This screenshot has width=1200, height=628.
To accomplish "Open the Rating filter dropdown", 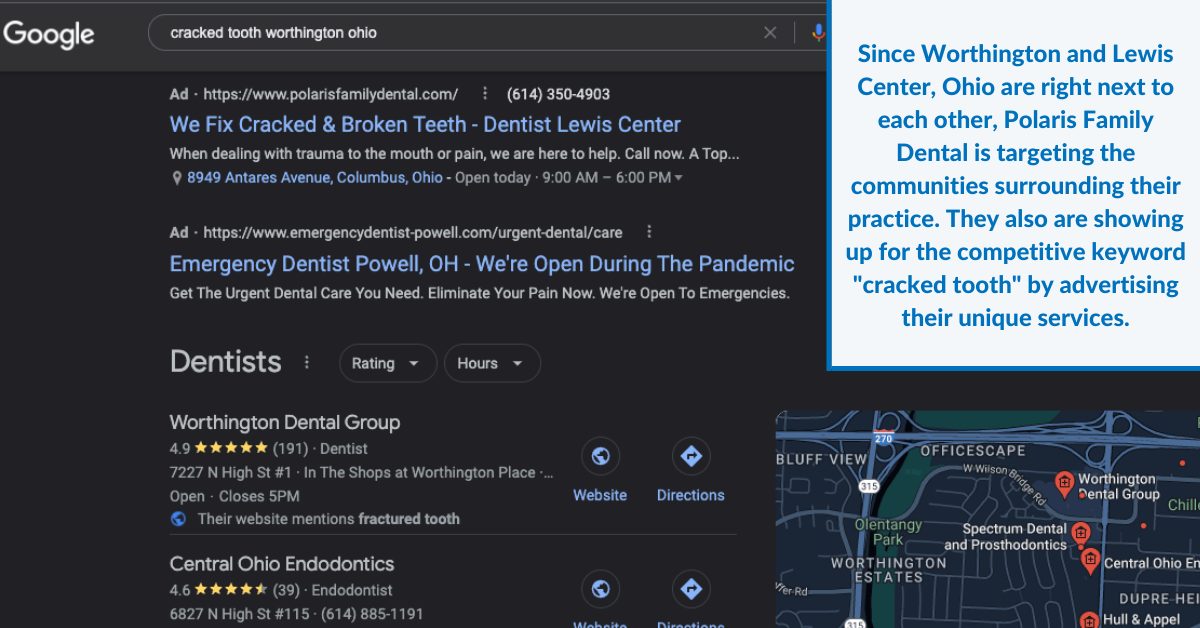I will (x=388, y=363).
